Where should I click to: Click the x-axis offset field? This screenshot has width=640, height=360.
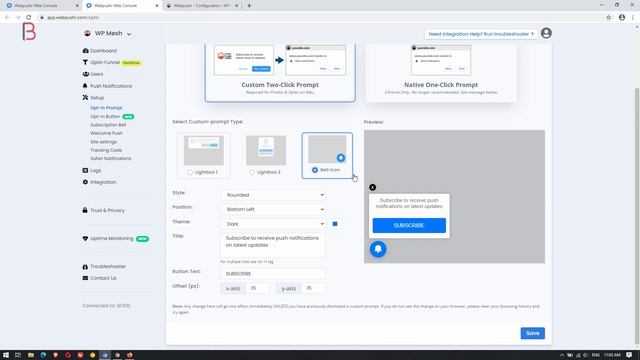[x=258, y=288]
